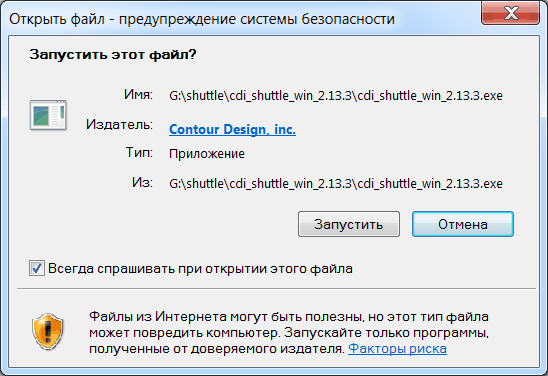Click the 'Отмена' button
548x376 pixels.
463,224
